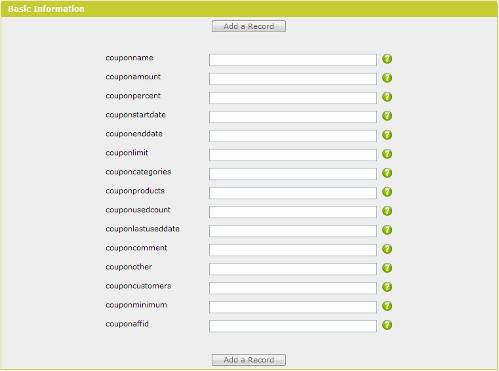Viewport: 499px width, 371px height.
Task: Click into the couponminimum text box
Action: (293, 307)
